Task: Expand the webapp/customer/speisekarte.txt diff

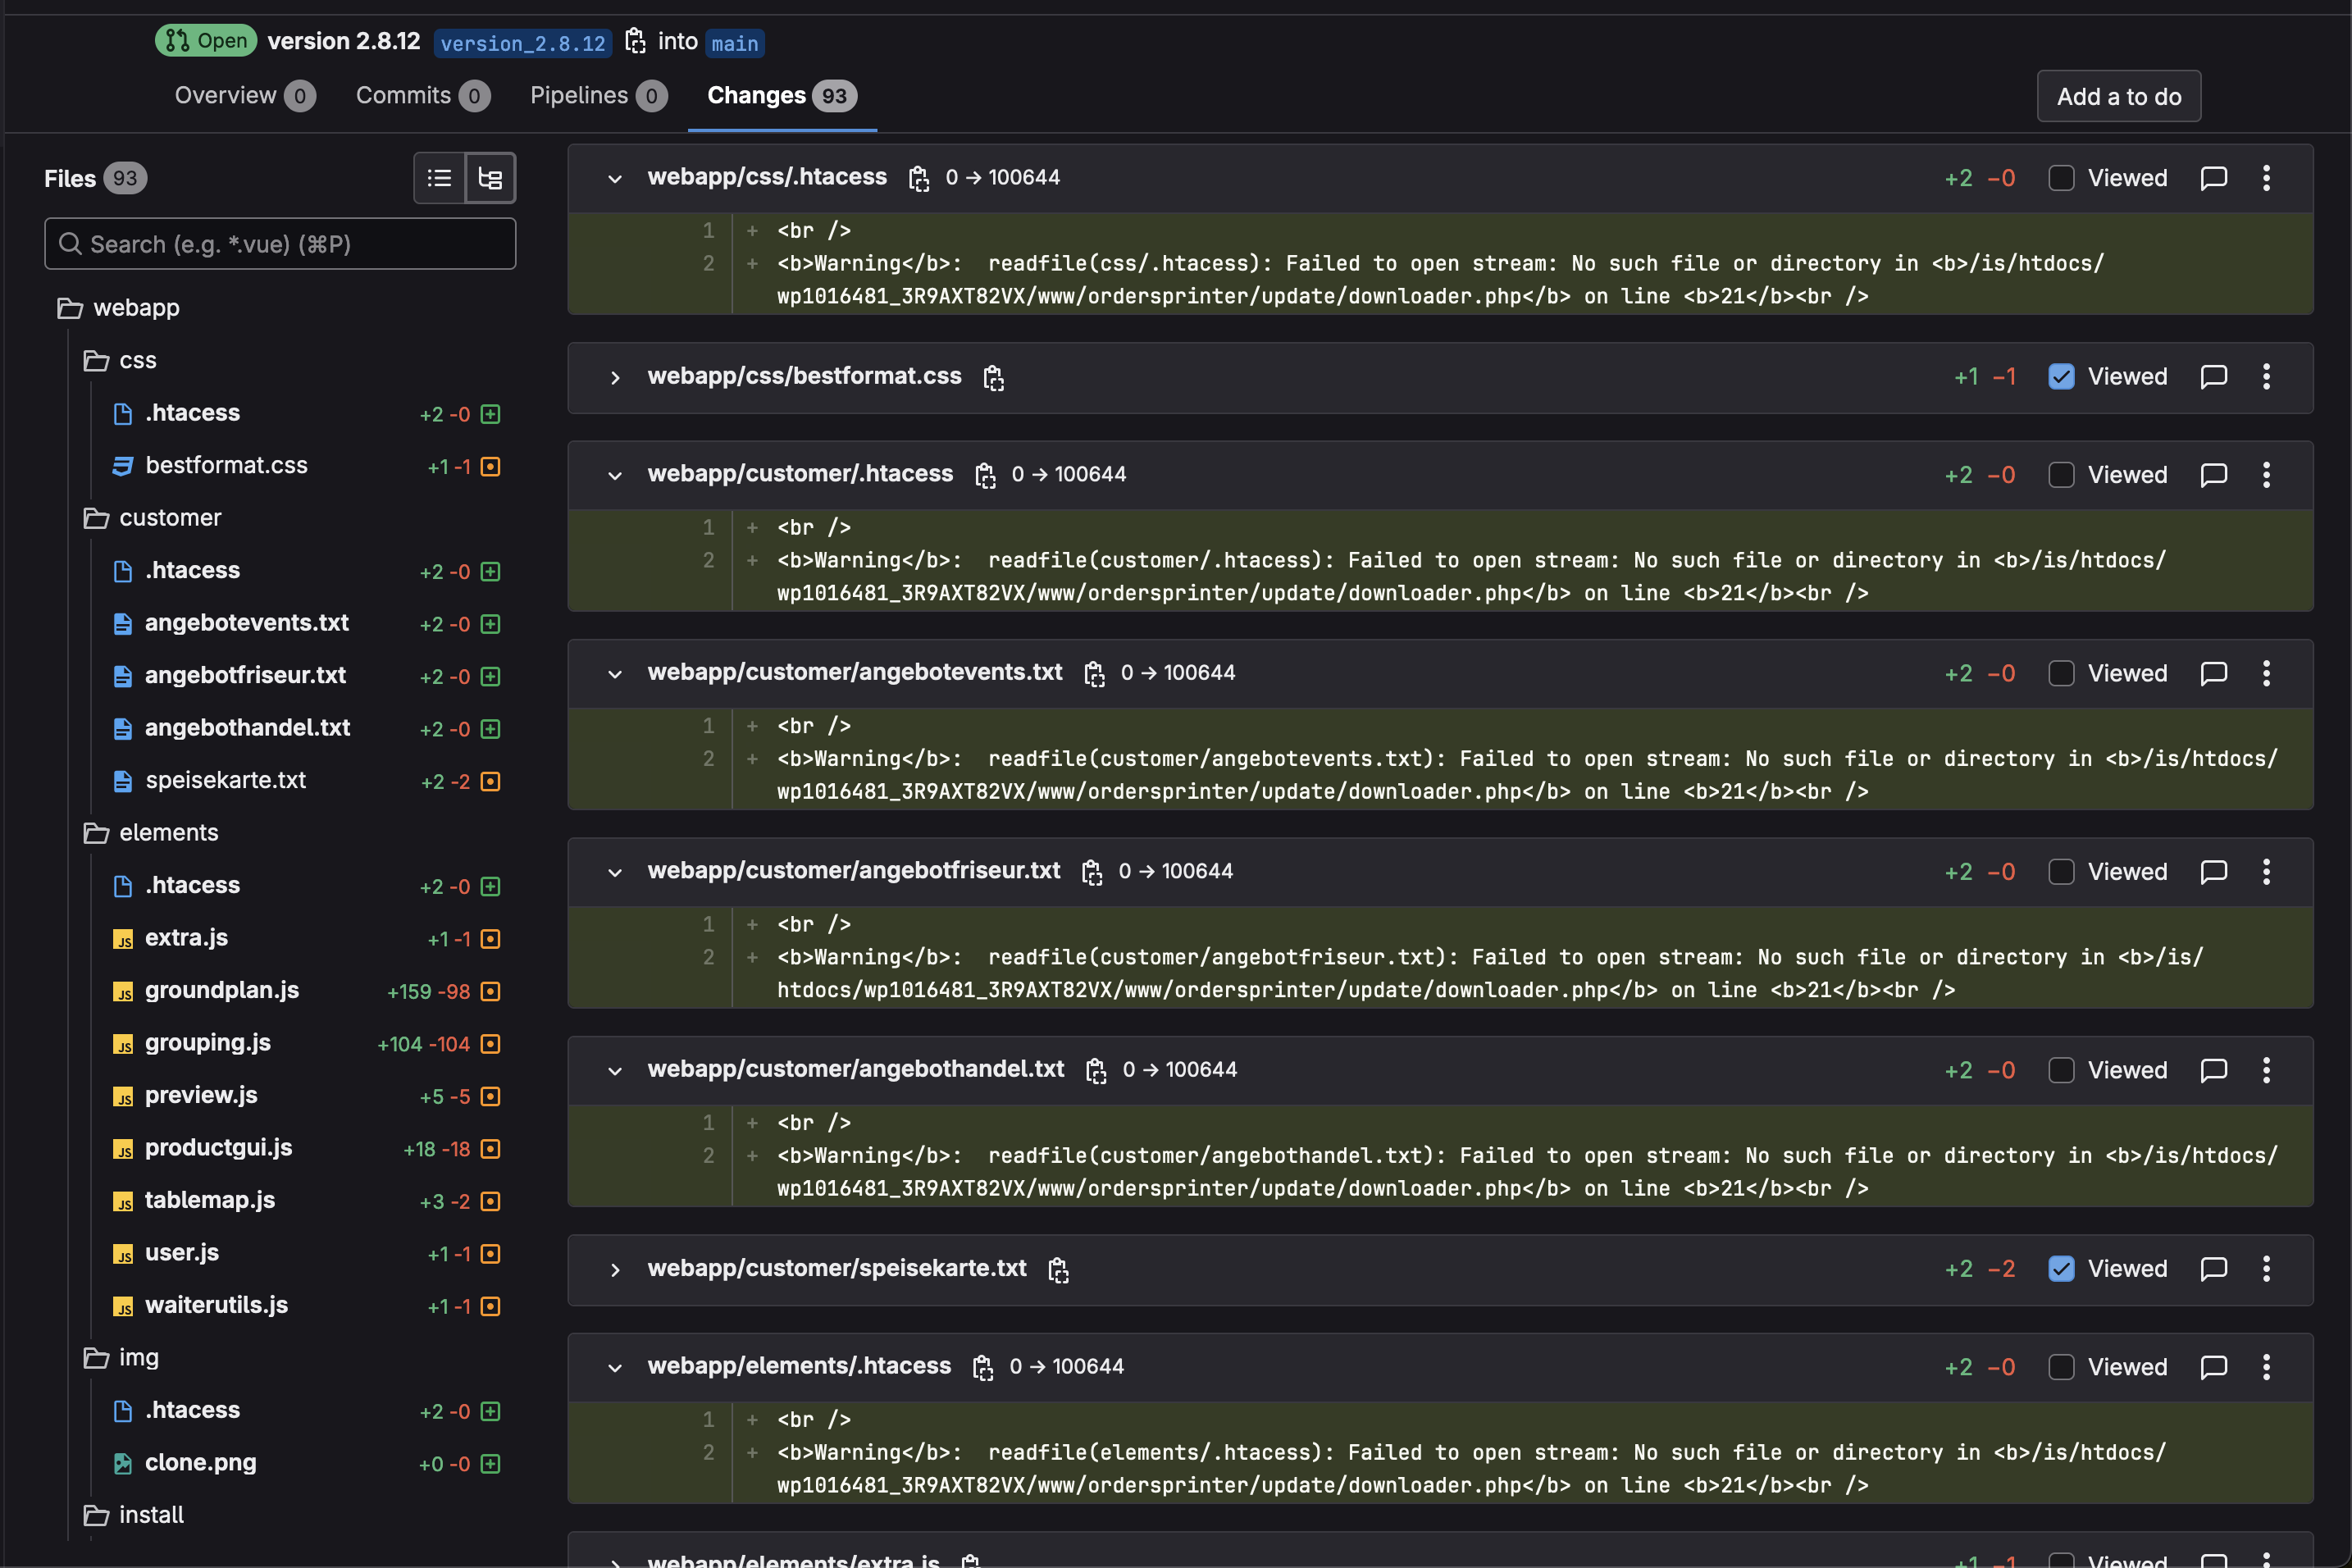Action: 615,1270
